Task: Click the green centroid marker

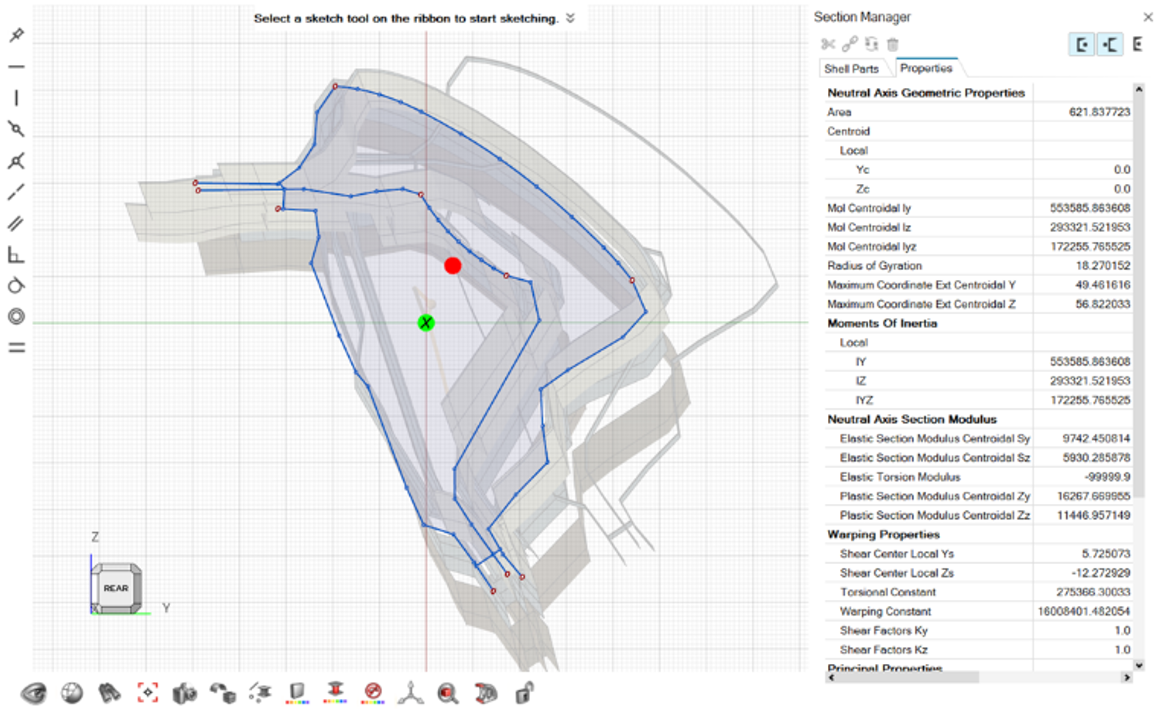Action: 426,322
